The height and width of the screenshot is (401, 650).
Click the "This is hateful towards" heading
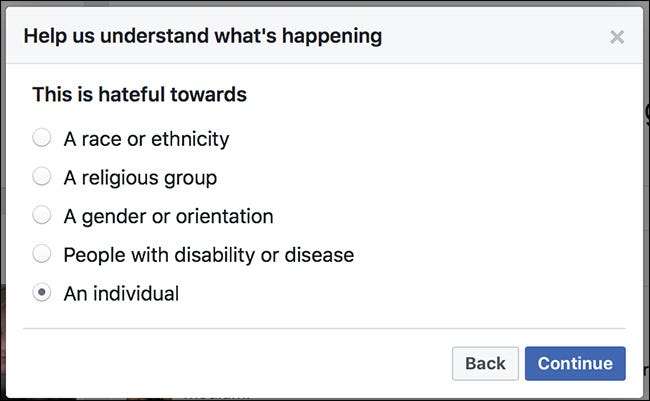click(139, 95)
